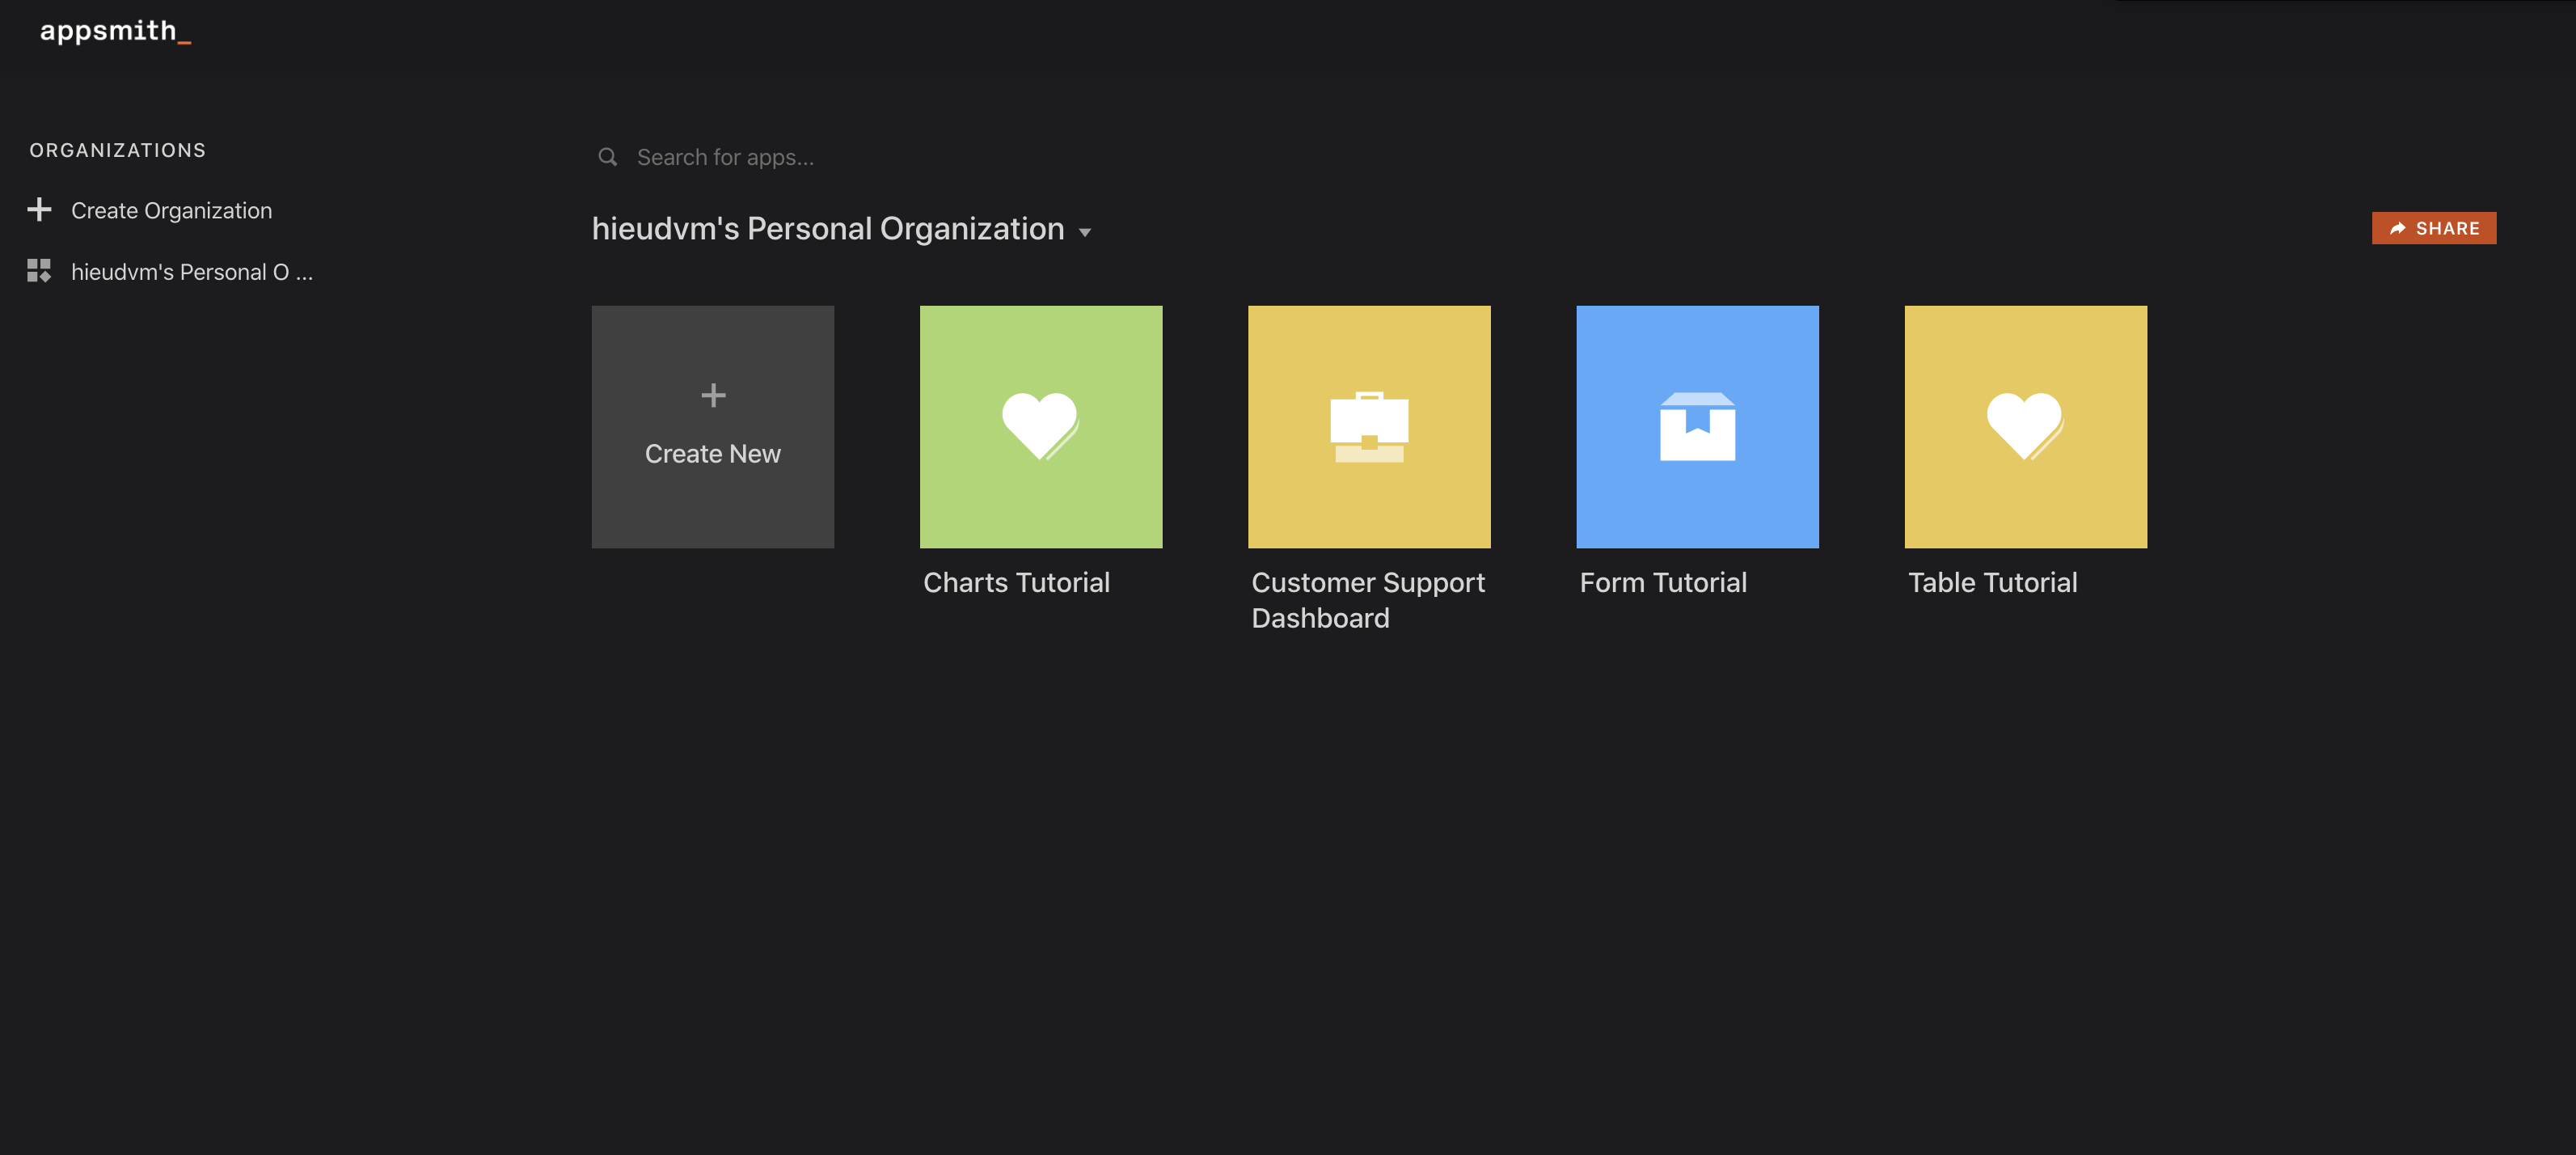2576x1155 pixels.
Task: Open the Charts Tutorial title link
Action: pos(1016,582)
